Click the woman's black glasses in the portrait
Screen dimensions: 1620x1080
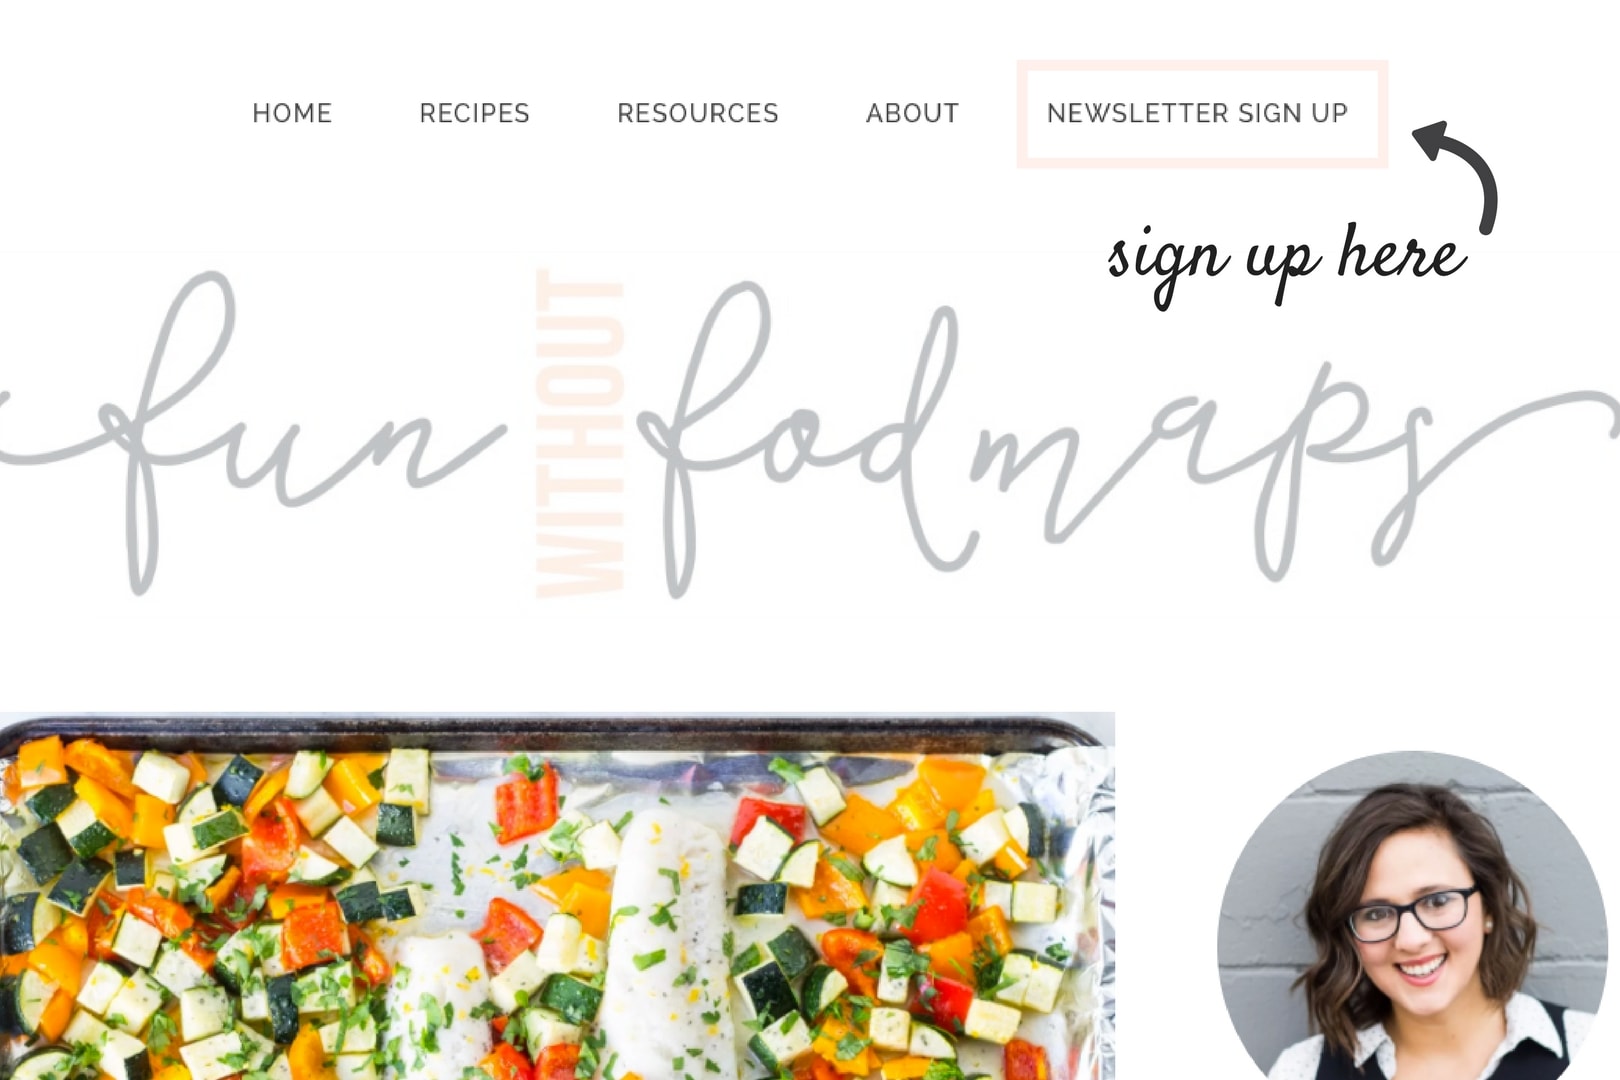click(x=1412, y=914)
